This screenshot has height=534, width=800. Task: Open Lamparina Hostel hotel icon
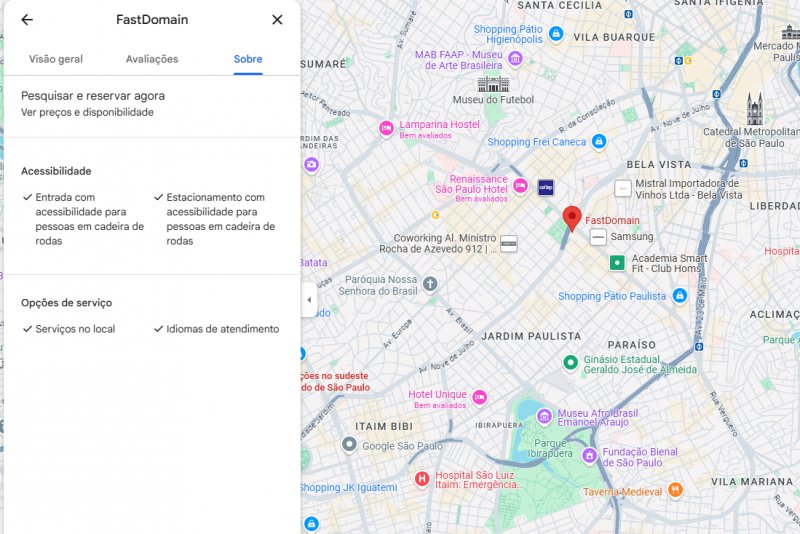click(386, 129)
